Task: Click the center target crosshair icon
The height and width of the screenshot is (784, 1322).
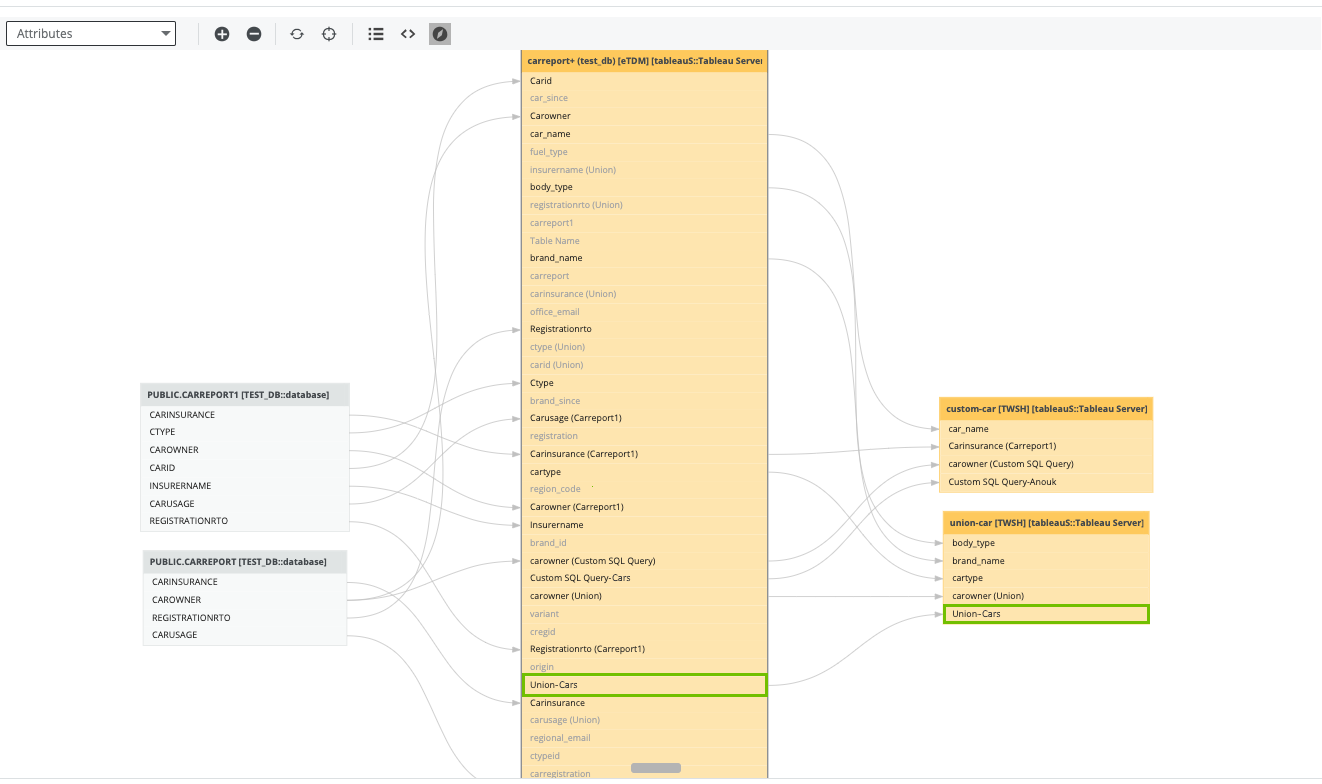Action: coord(329,34)
